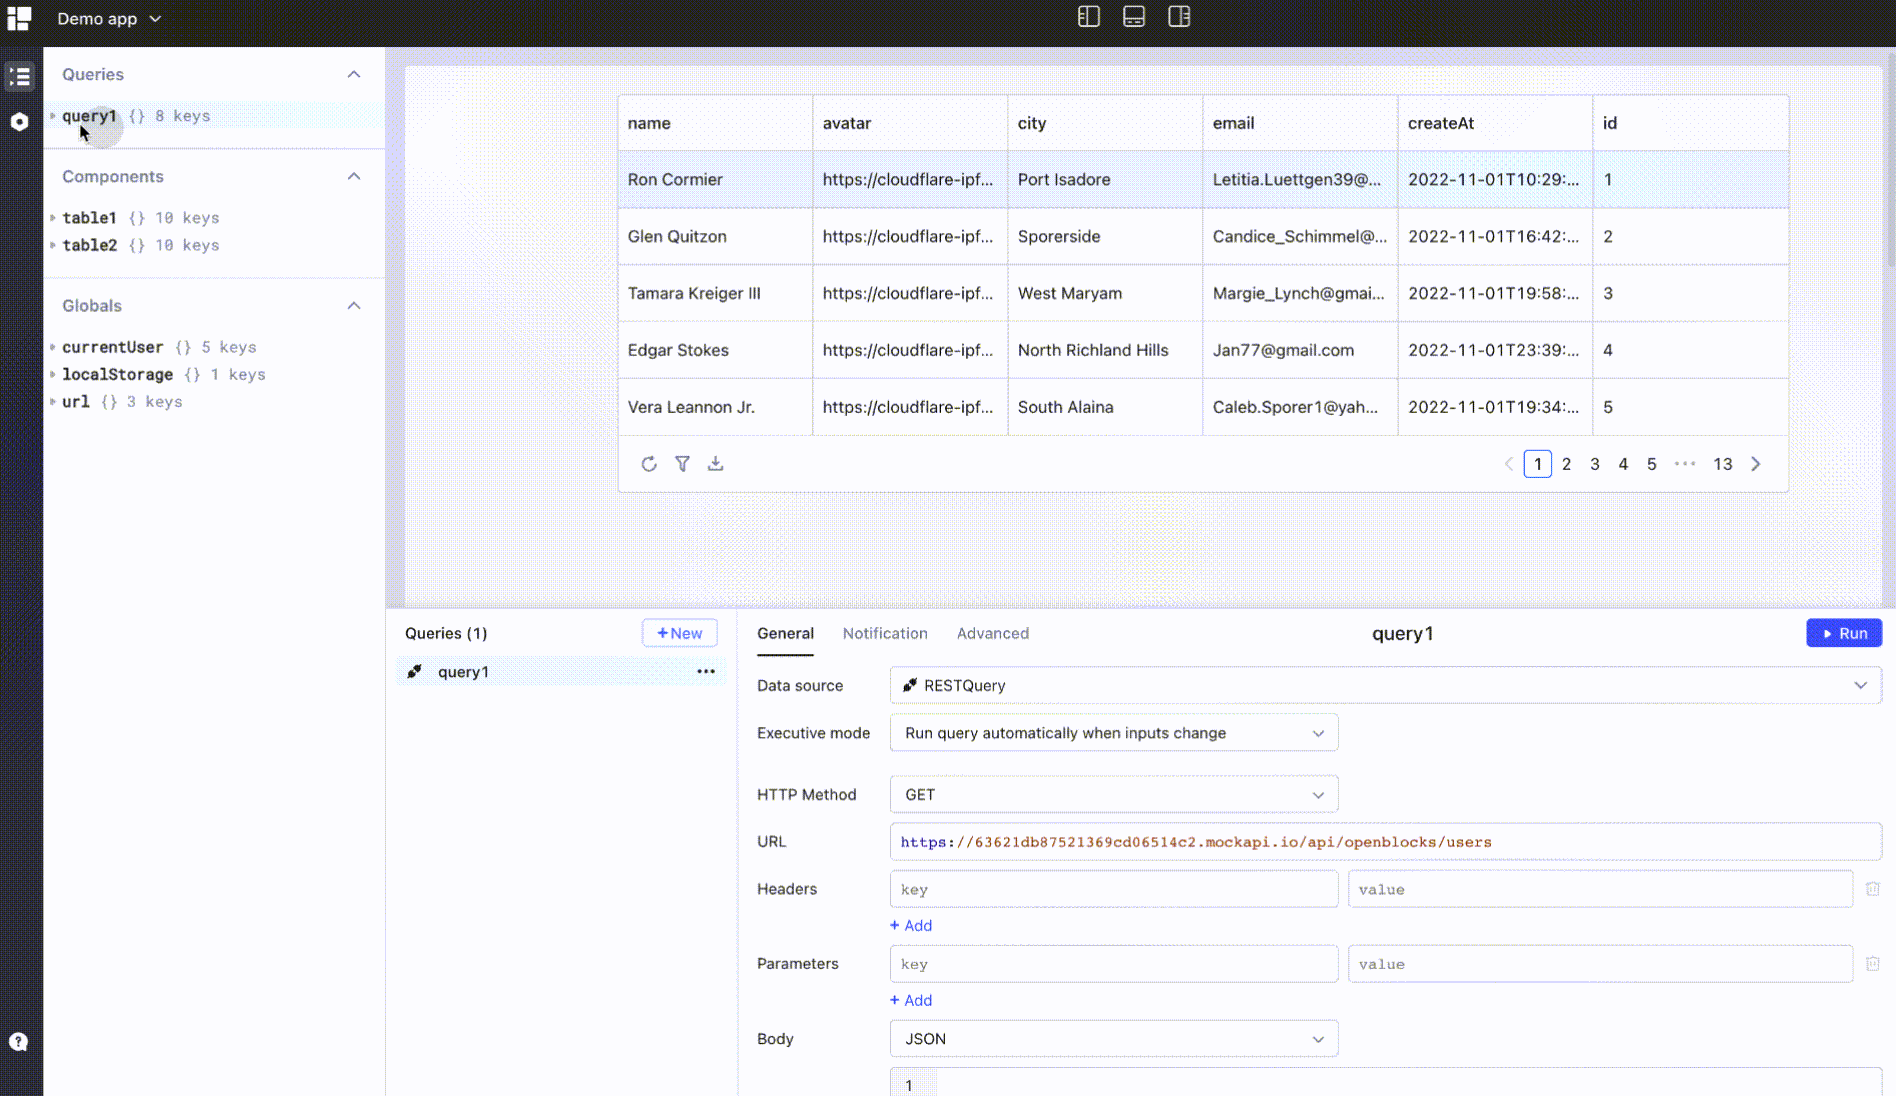The height and width of the screenshot is (1096, 1896).
Task: Toggle the right panel layout icon
Action: [1179, 17]
